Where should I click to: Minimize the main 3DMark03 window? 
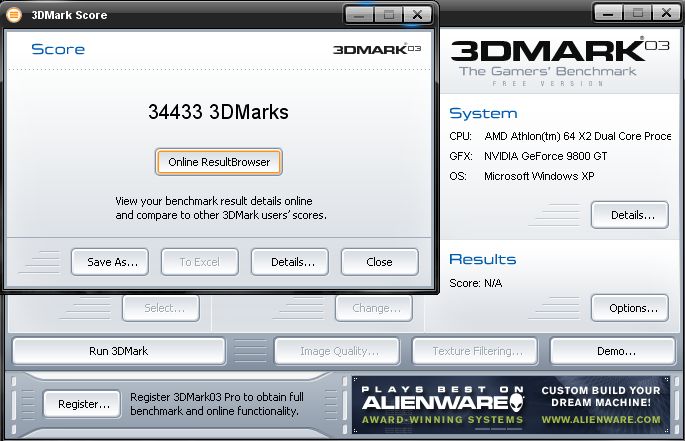click(609, 12)
